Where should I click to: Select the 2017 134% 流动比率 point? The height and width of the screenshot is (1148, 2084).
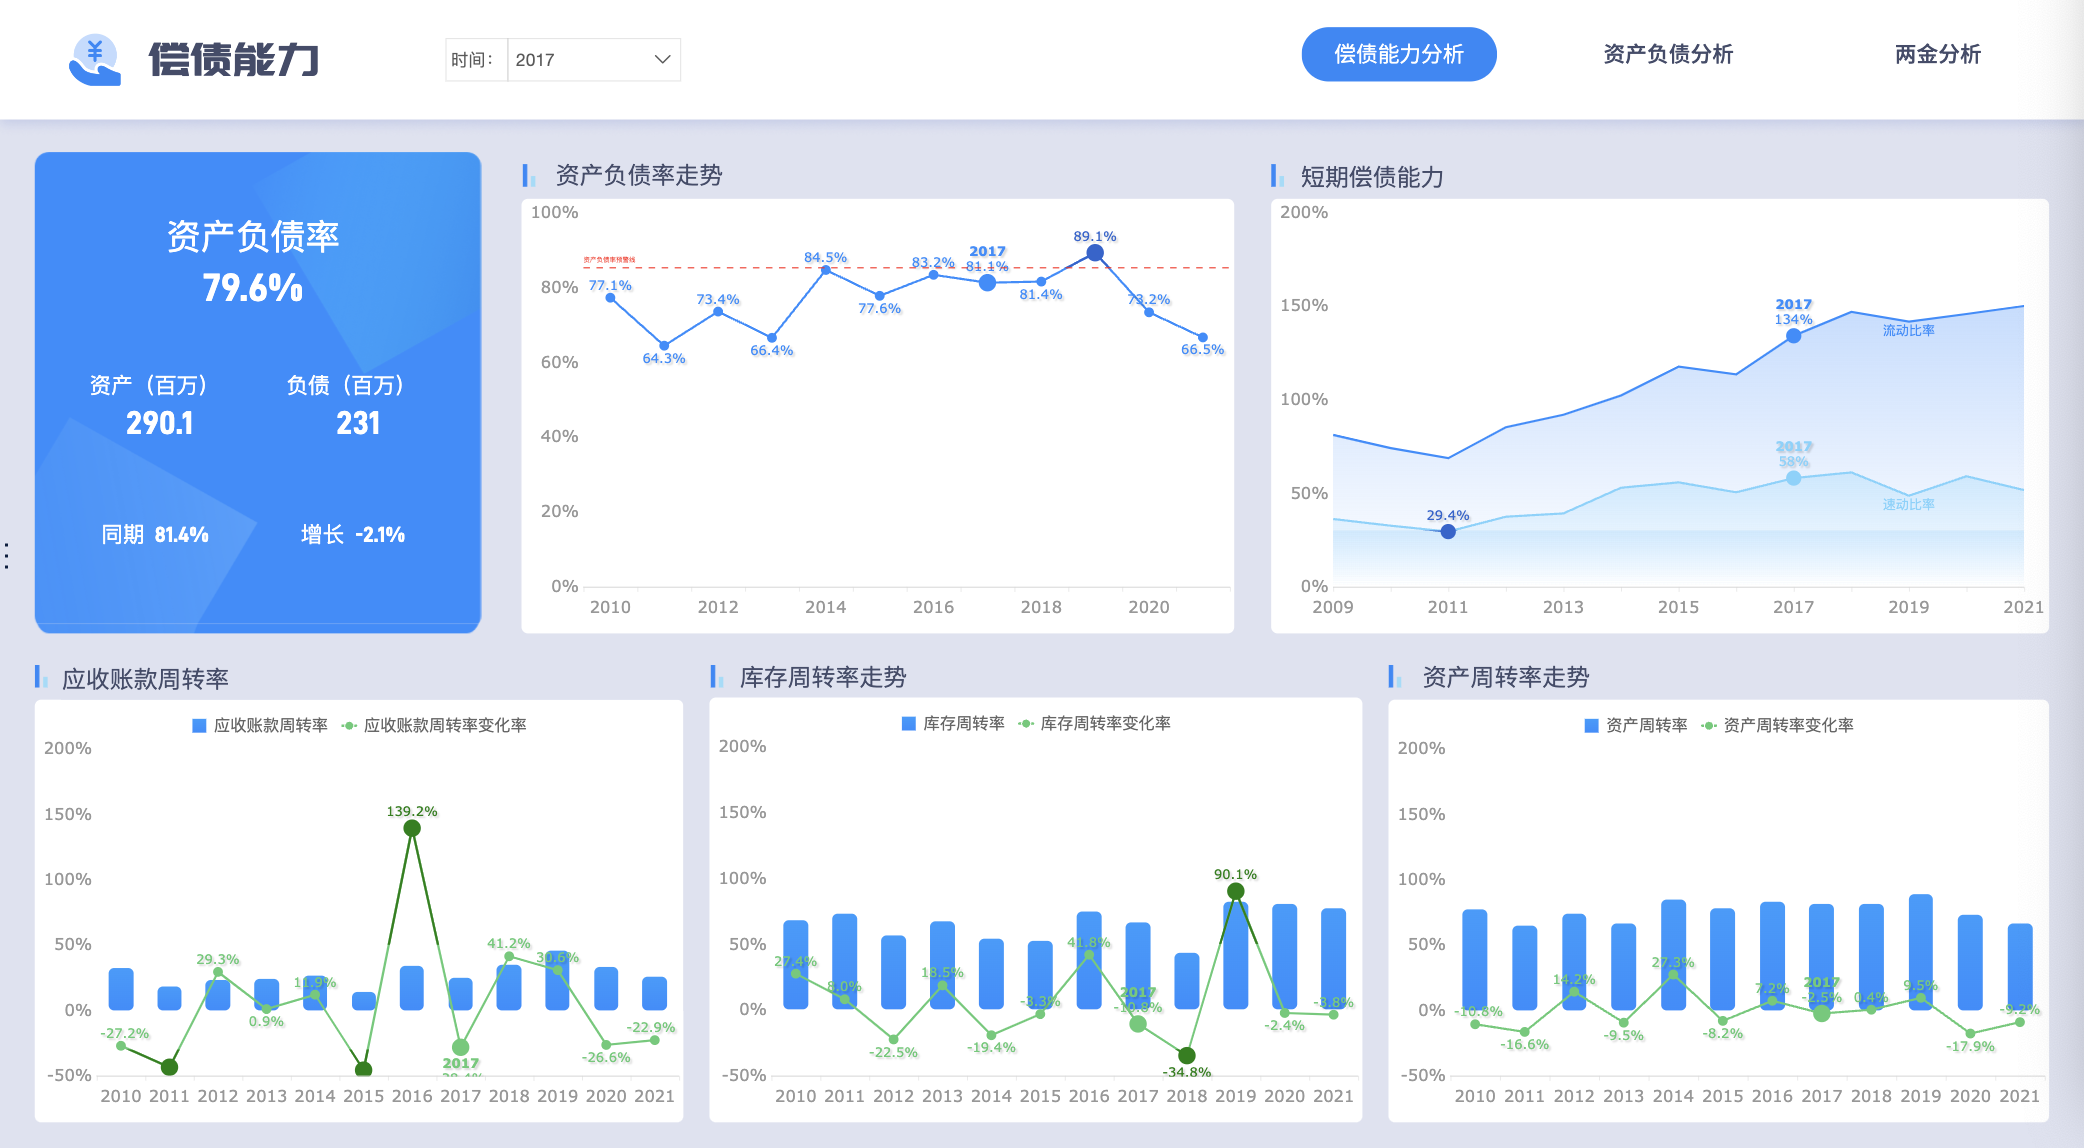(x=1793, y=336)
